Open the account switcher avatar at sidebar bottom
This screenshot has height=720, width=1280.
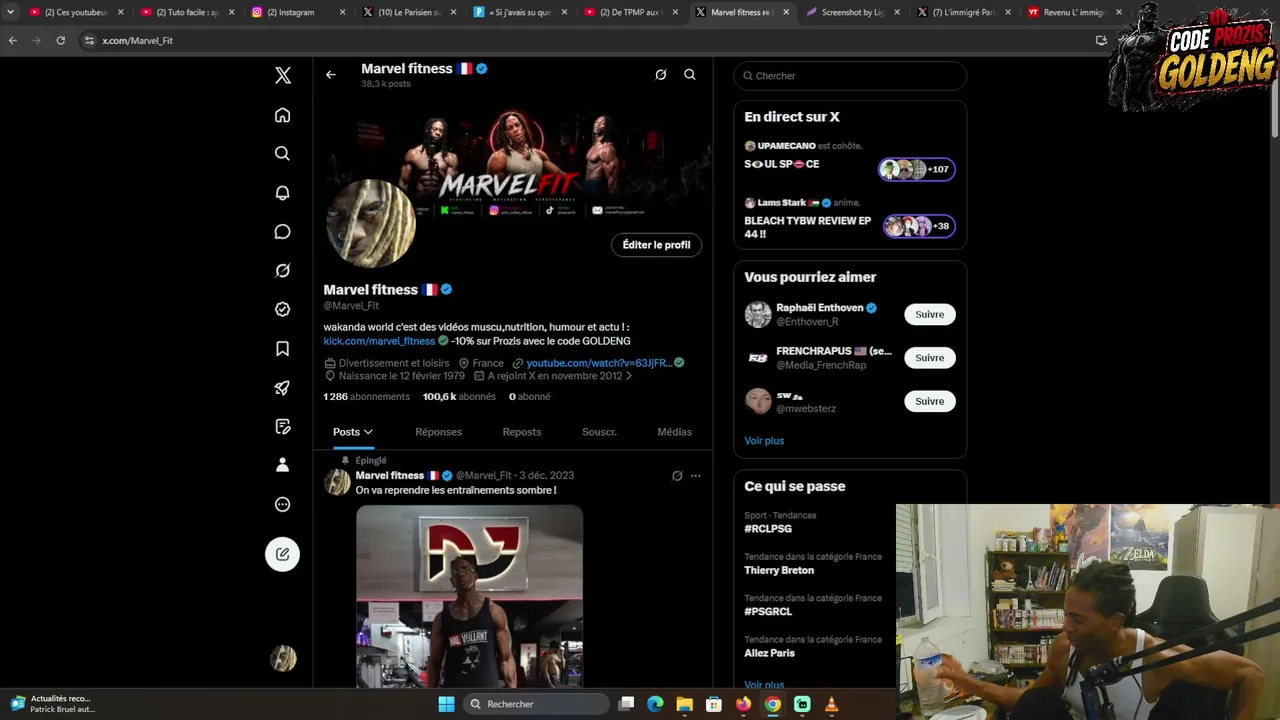283,658
